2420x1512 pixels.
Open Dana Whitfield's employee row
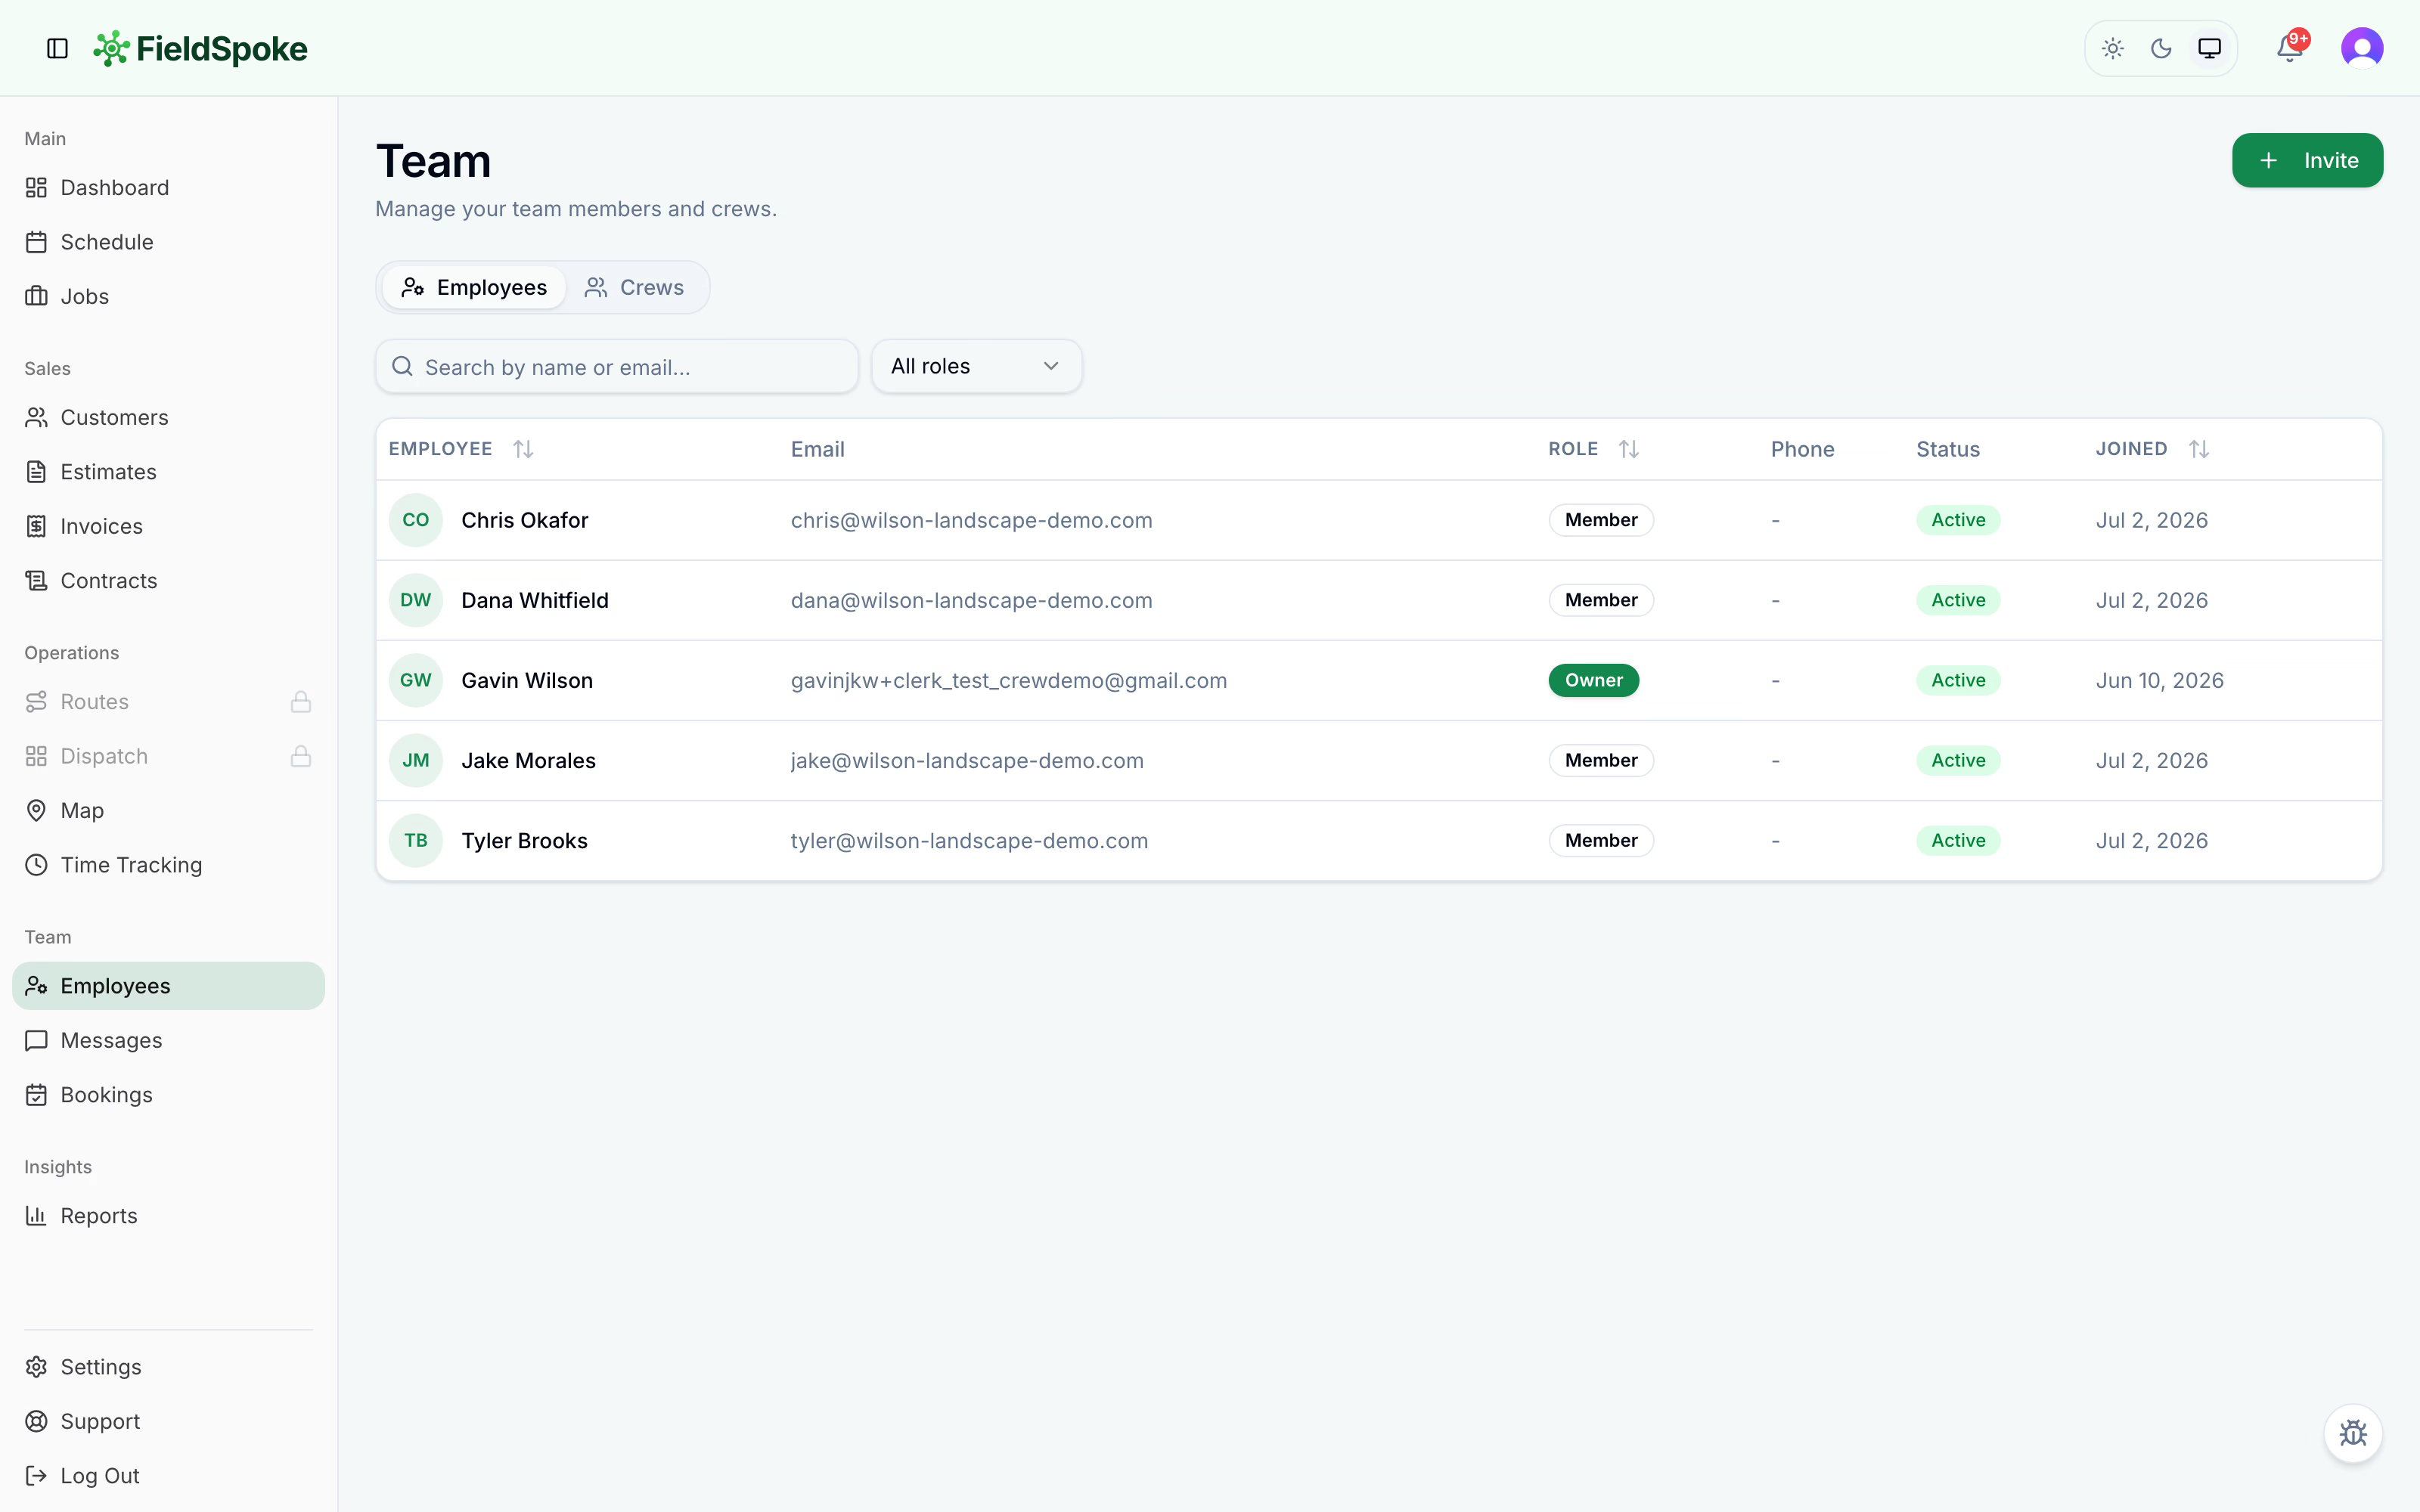click(1379, 600)
